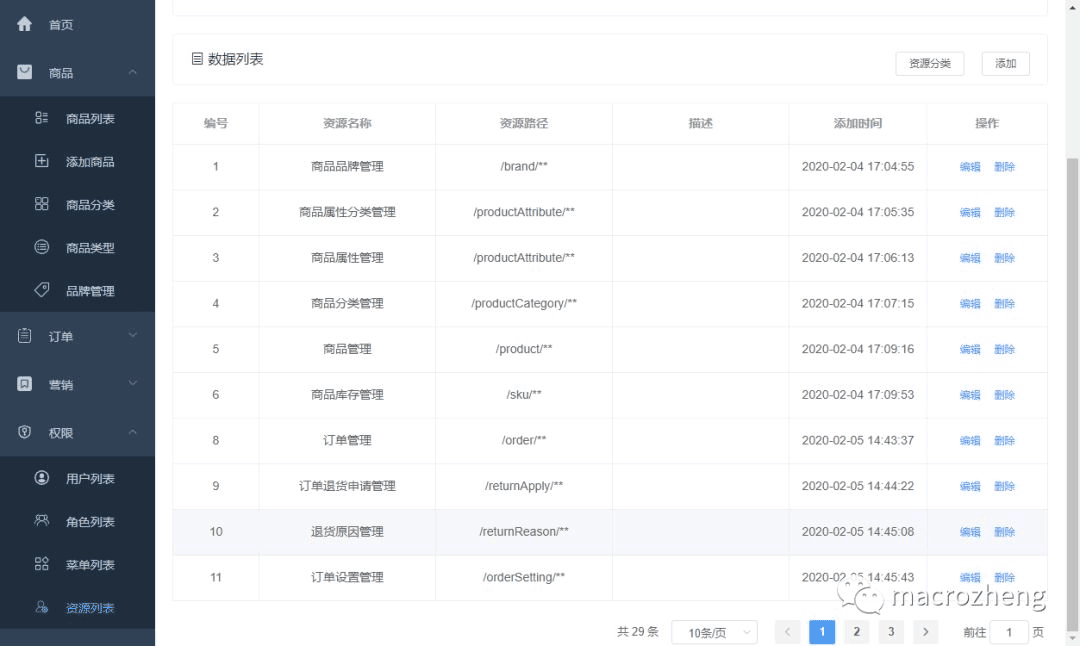Click the /returnReason/** path cell
The image size is (1080, 646).
coord(523,531)
